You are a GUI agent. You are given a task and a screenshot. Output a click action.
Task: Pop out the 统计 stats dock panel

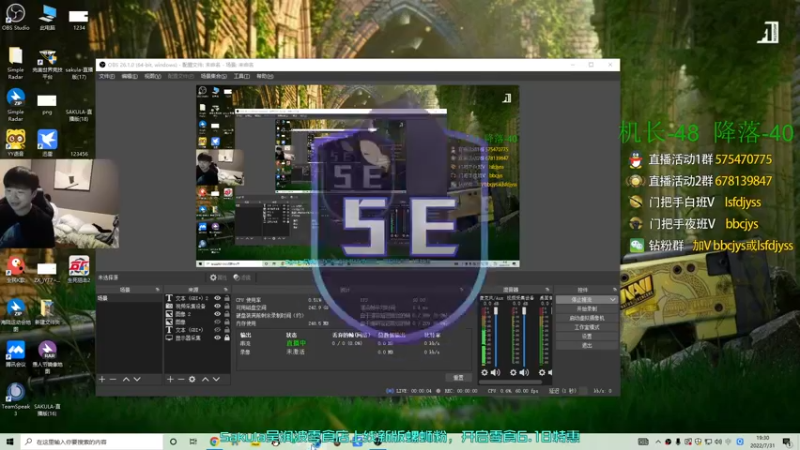pyautogui.click(x=462, y=290)
